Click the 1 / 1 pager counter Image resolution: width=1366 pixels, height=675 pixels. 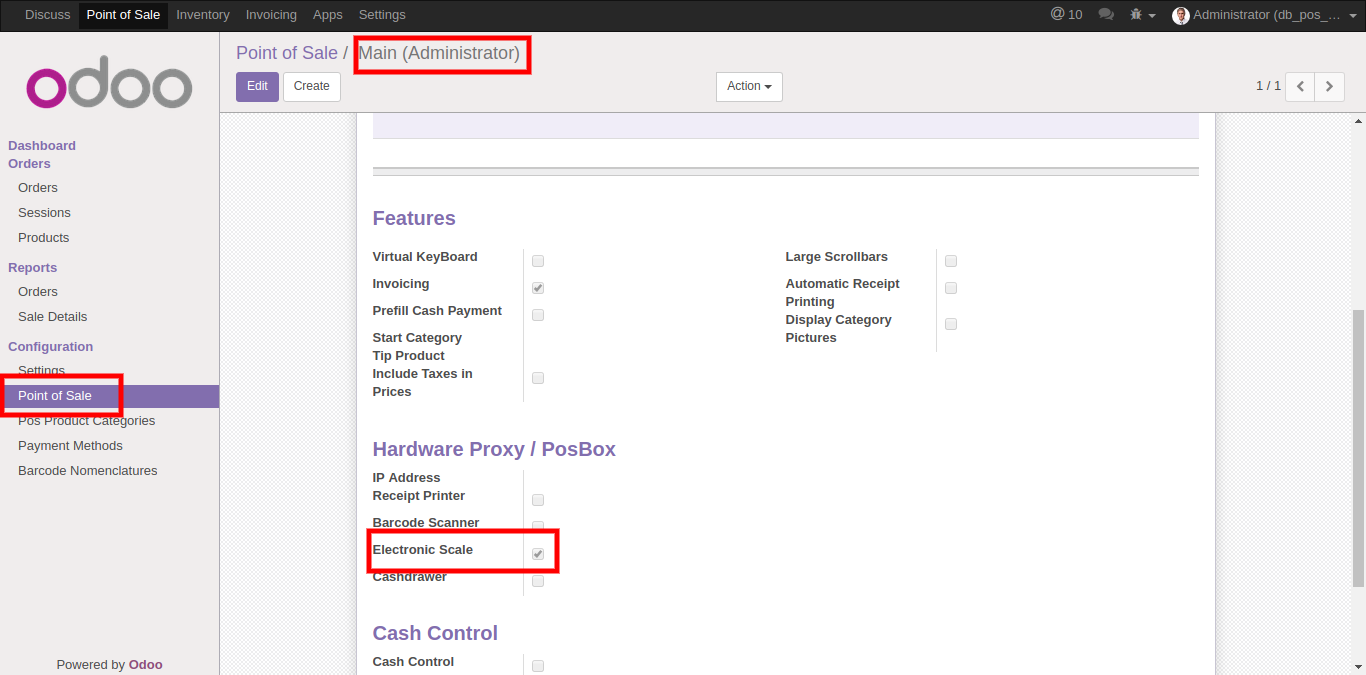[x=1268, y=86]
